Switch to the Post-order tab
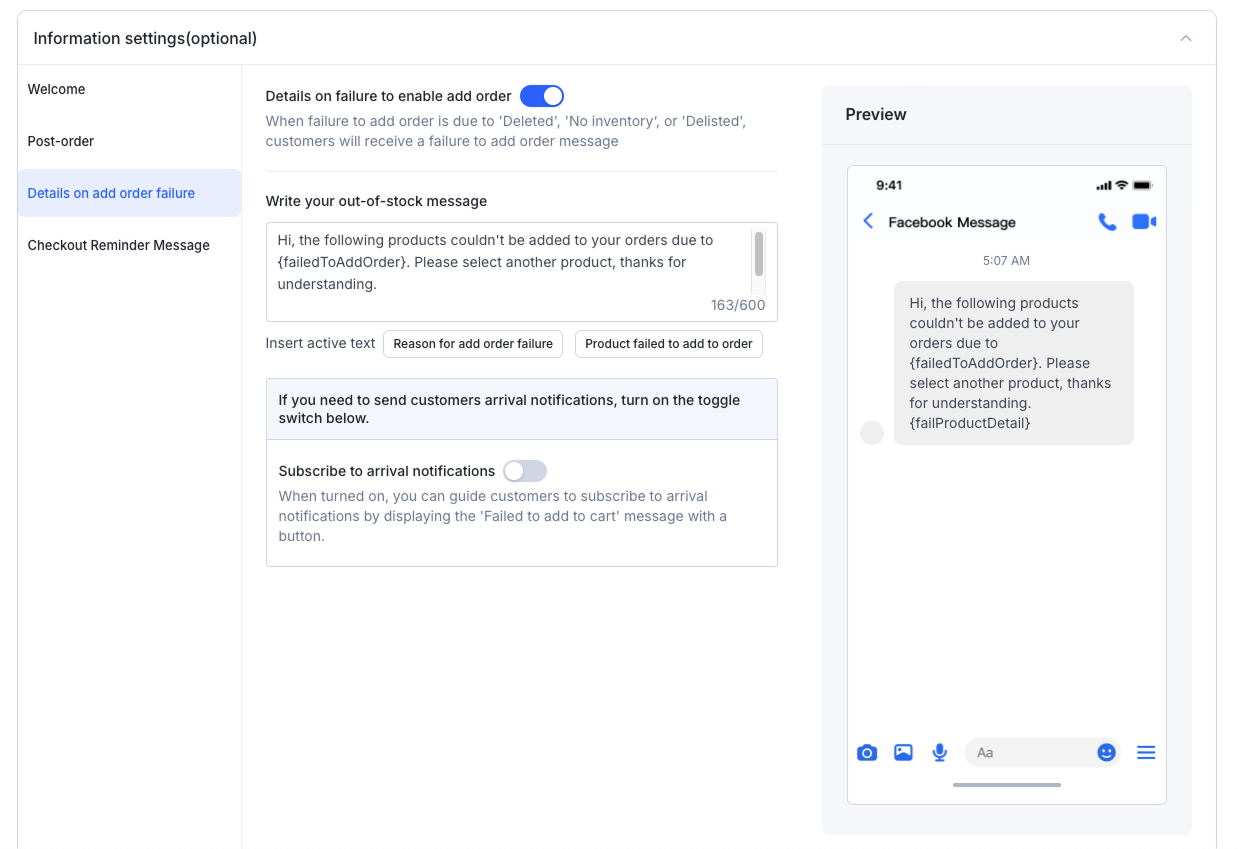This screenshot has width=1241, height=849. [61, 141]
